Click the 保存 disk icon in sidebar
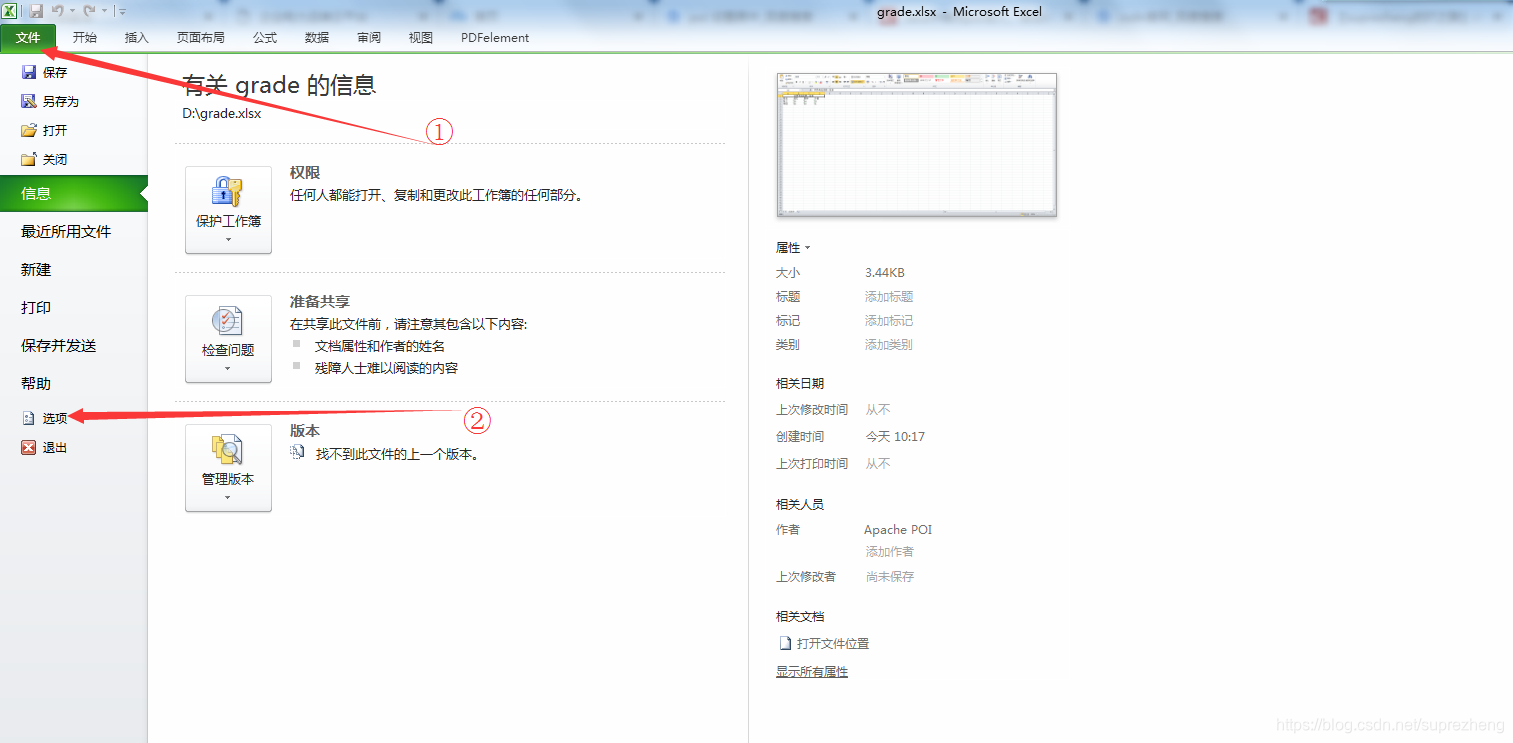 pos(29,72)
